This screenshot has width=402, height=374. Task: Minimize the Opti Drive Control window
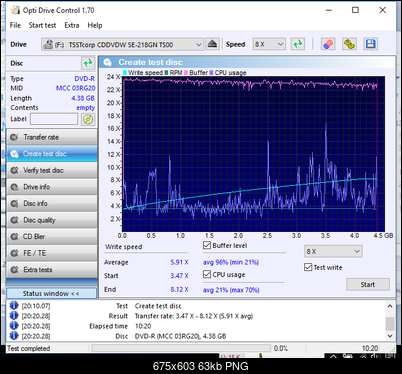pos(329,10)
